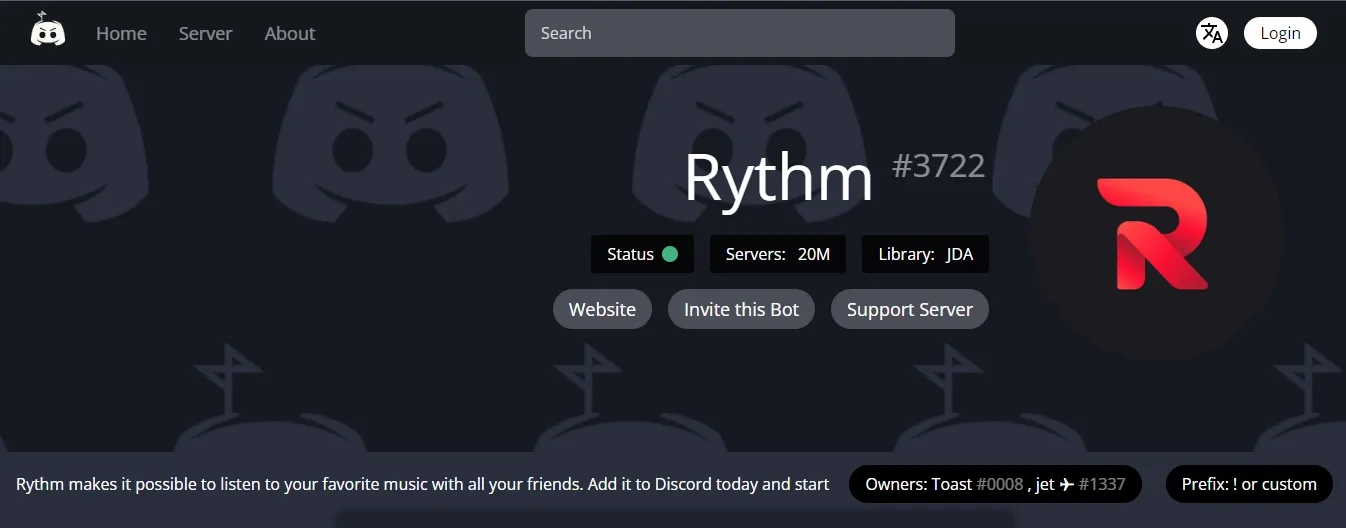Image resolution: width=1346 pixels, height=528 pixels.
Task: Click owner Toast #0008
Action: pos(977,484)
